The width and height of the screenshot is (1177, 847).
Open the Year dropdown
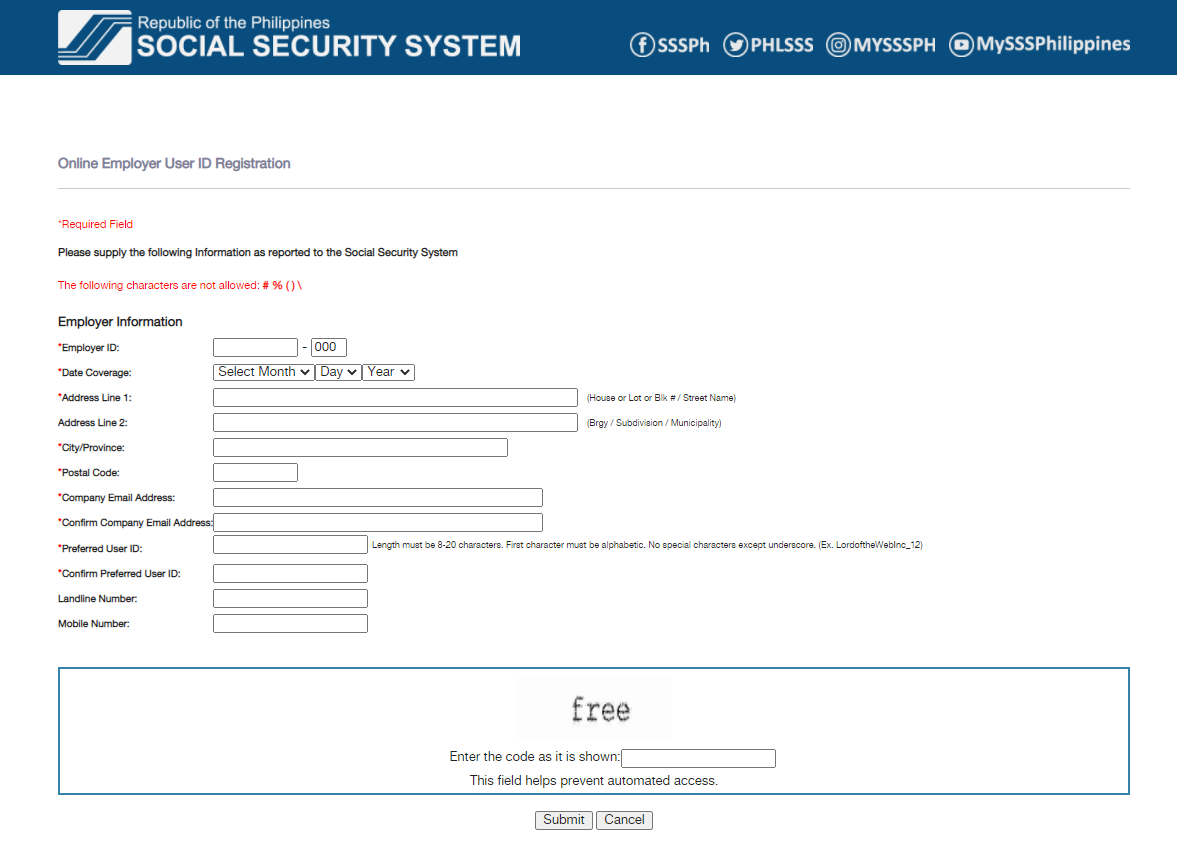[x=388, y=371]
